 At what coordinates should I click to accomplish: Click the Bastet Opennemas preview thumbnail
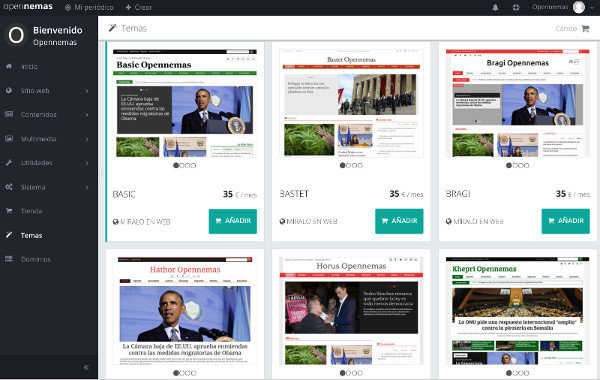click(x=351, y=103)
